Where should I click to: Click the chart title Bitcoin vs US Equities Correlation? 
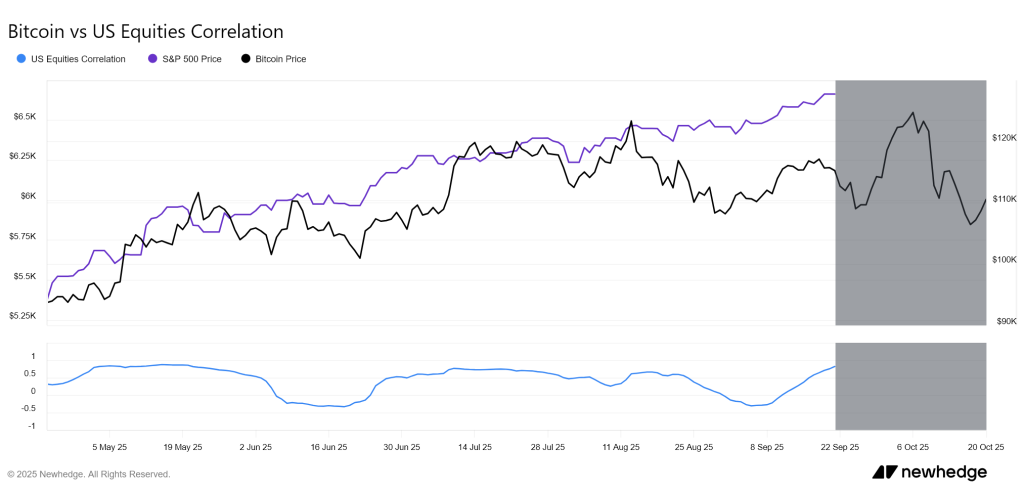click(x=145, y=32)
